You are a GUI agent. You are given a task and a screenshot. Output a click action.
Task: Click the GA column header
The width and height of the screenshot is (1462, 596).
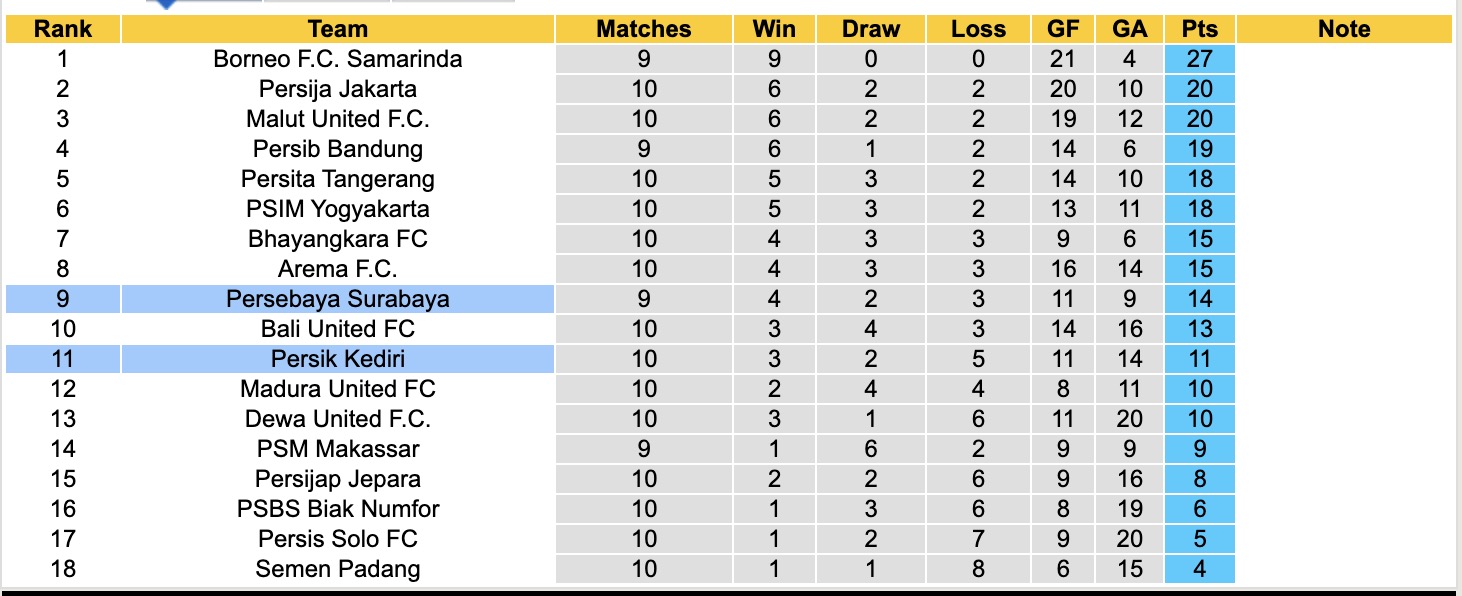(x=1129, y=29)
